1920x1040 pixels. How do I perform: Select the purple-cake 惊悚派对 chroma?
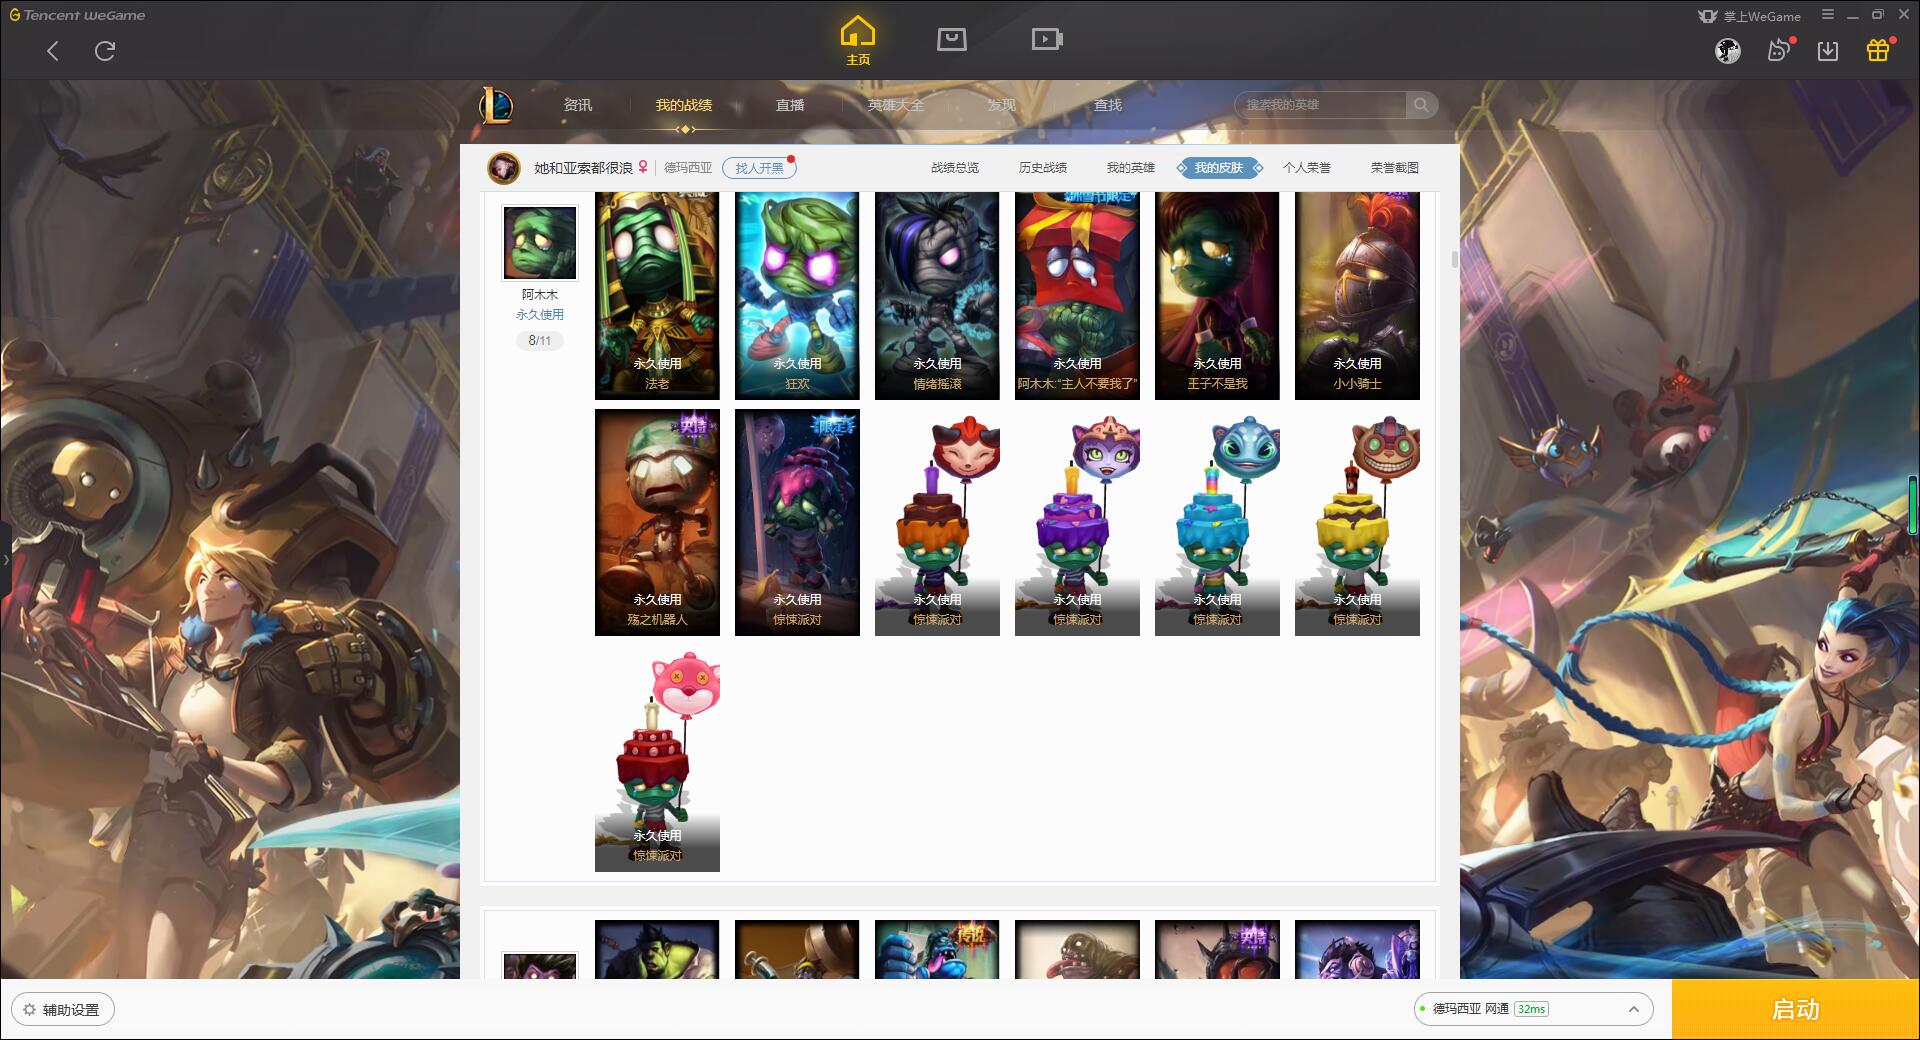[1077, 522]
